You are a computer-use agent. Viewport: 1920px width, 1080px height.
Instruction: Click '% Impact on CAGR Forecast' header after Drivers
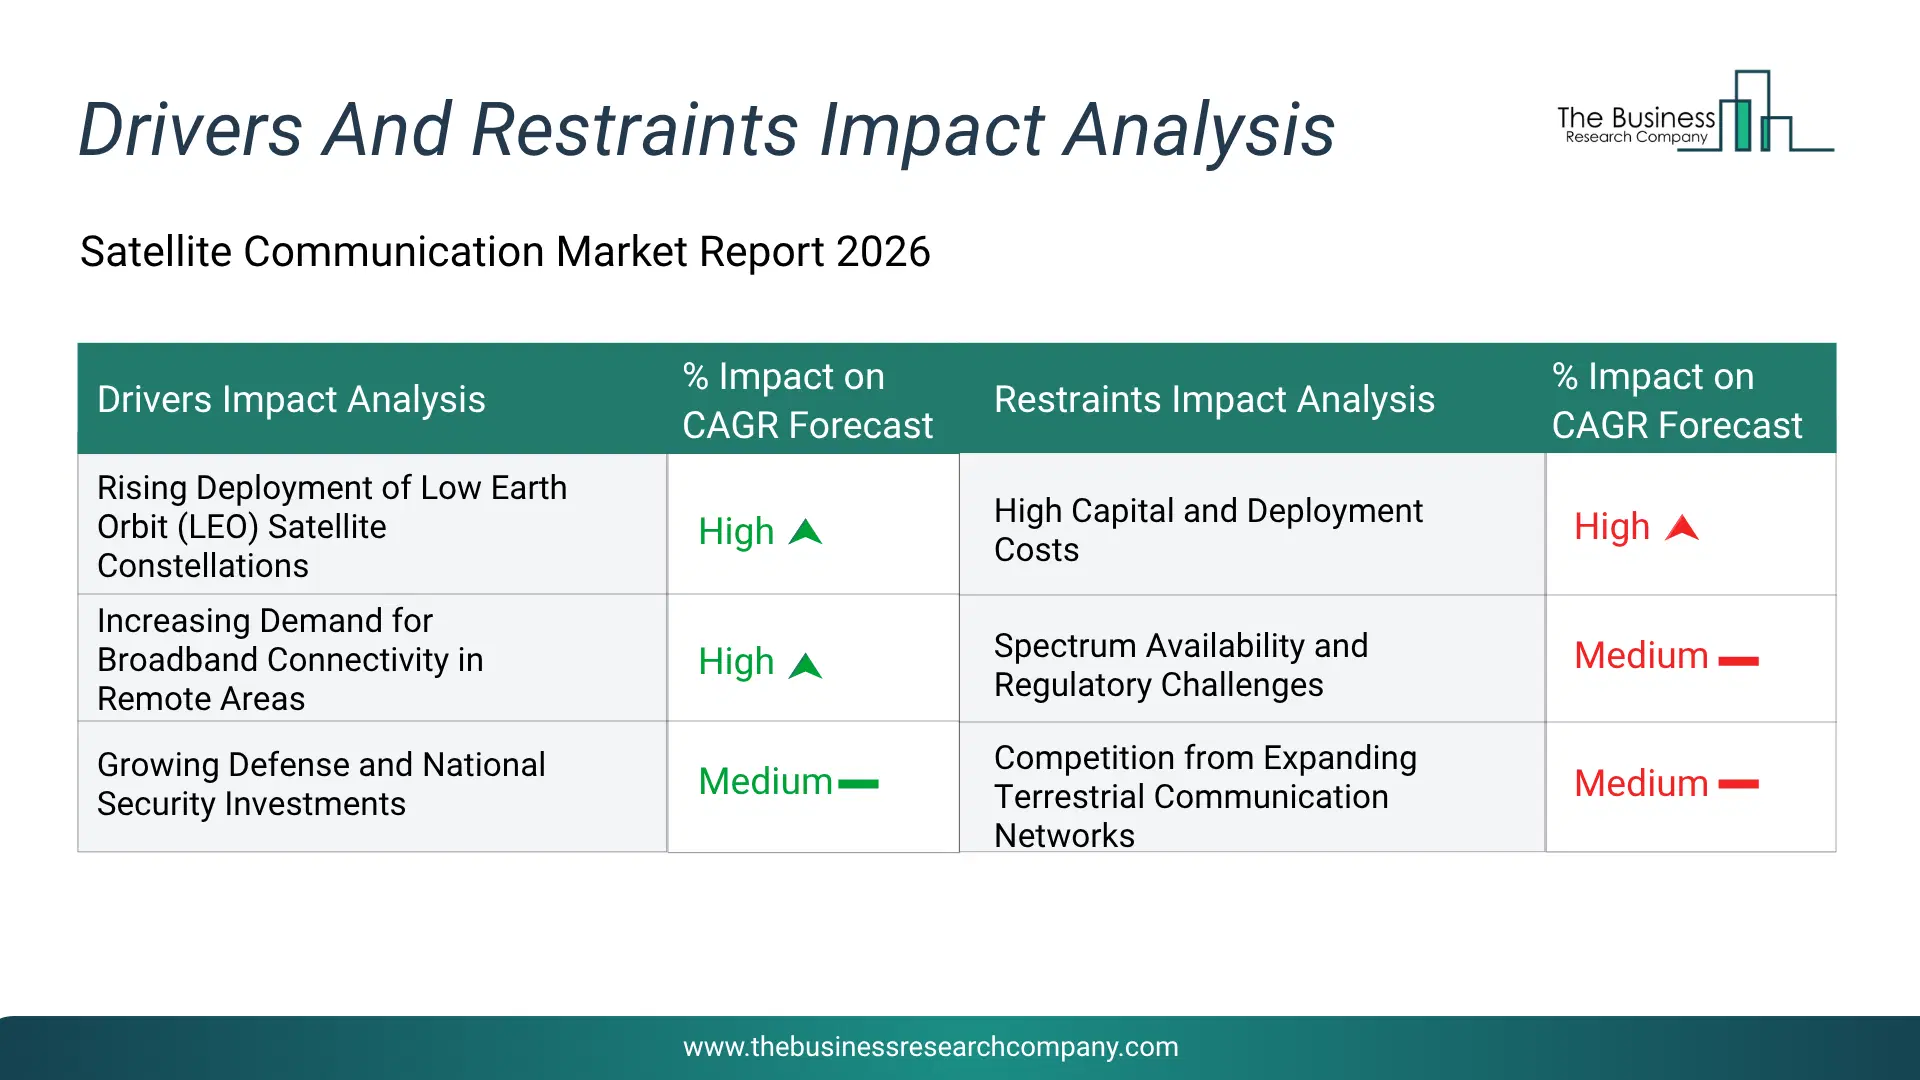tap(807, 400)
